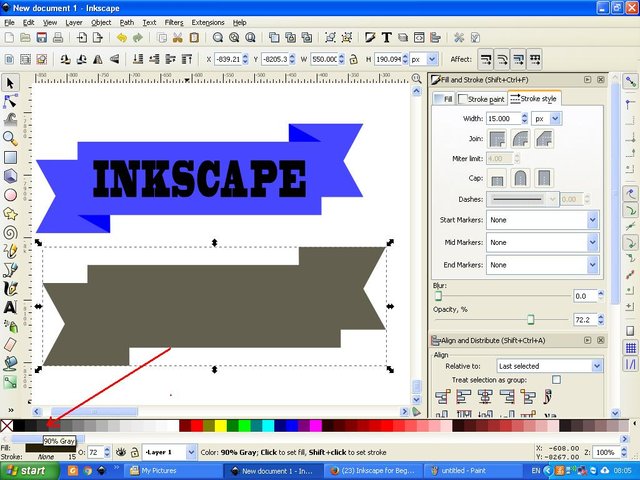Select the 3D box tool
The height and width of the screenshot is (480, 640).
tap(10, 176)
